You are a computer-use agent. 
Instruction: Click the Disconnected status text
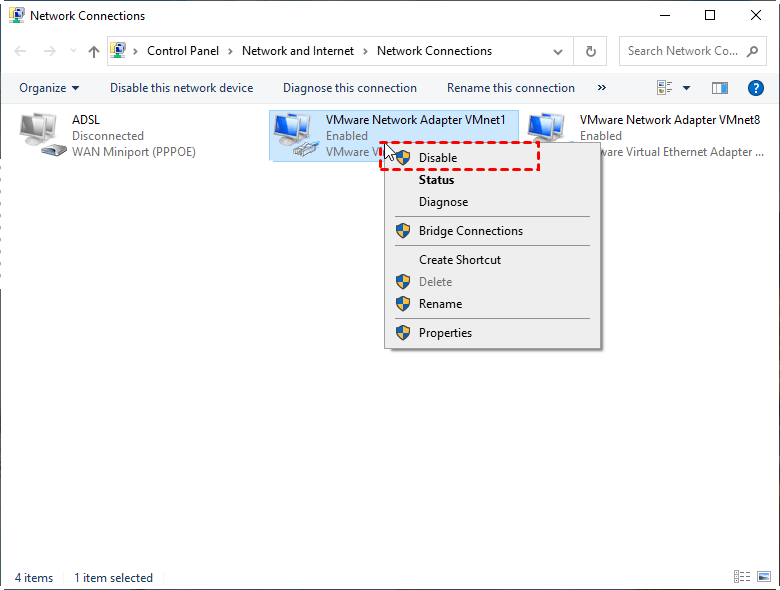click(x=108, y=136)
